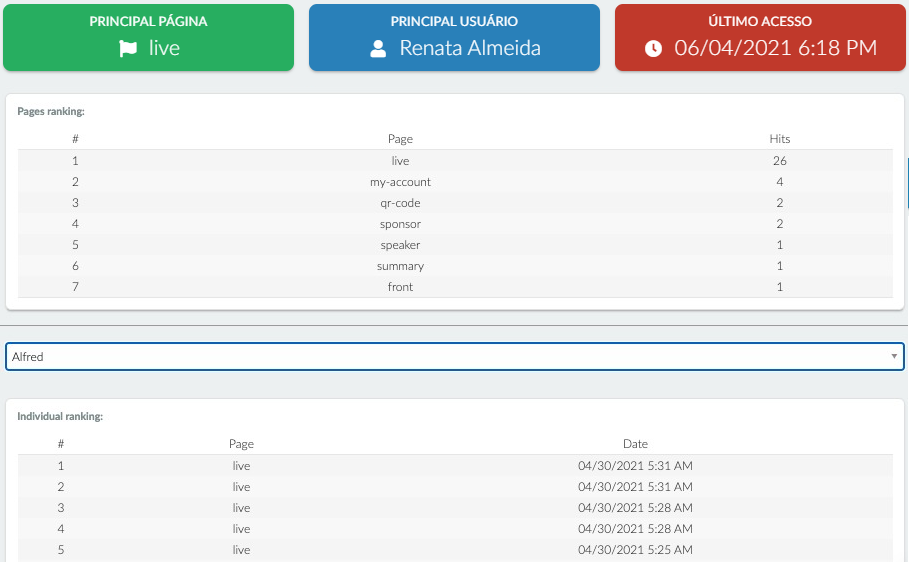Screen dimensions: 909x562
Task: Select the green Principal Página card
Action: click(x=148, y=38)
